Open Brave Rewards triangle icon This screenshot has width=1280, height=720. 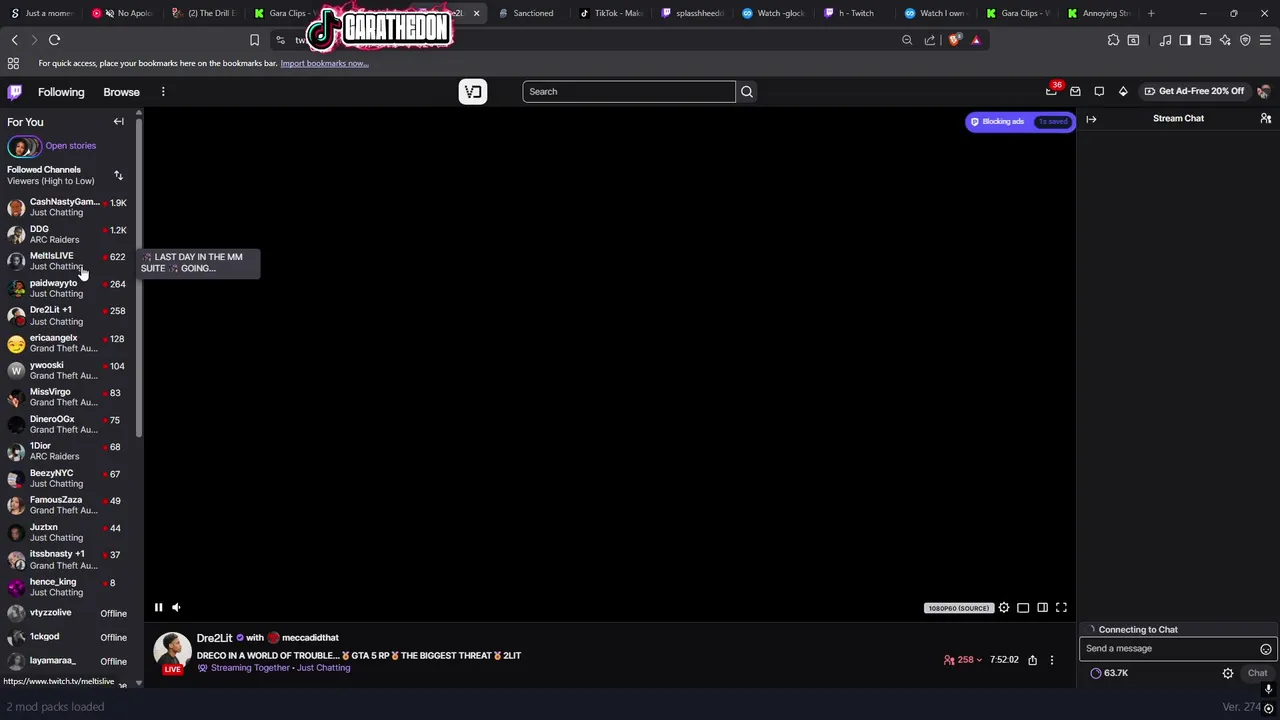click(976, 40)
